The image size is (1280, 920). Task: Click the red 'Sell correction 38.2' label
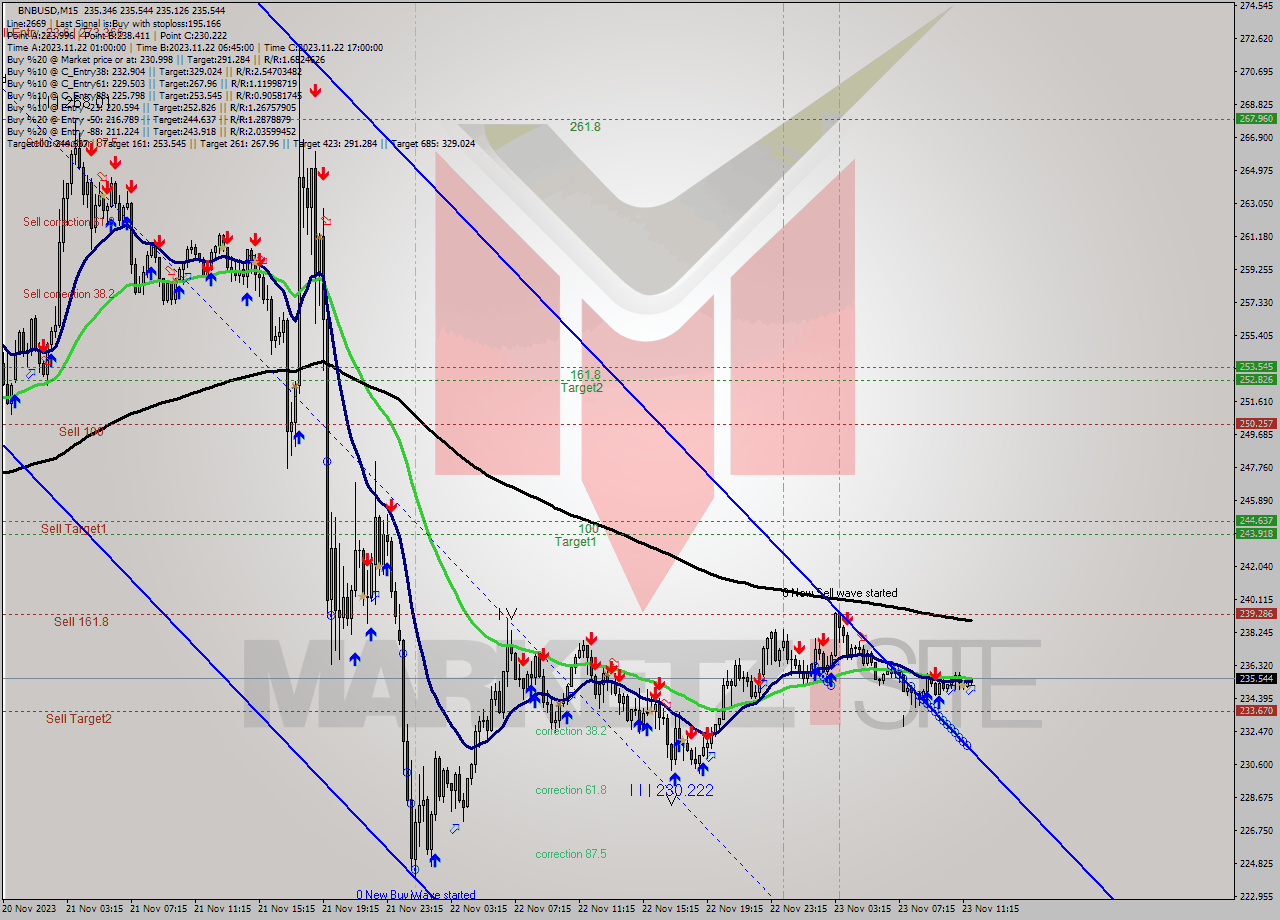coord(67,294)
